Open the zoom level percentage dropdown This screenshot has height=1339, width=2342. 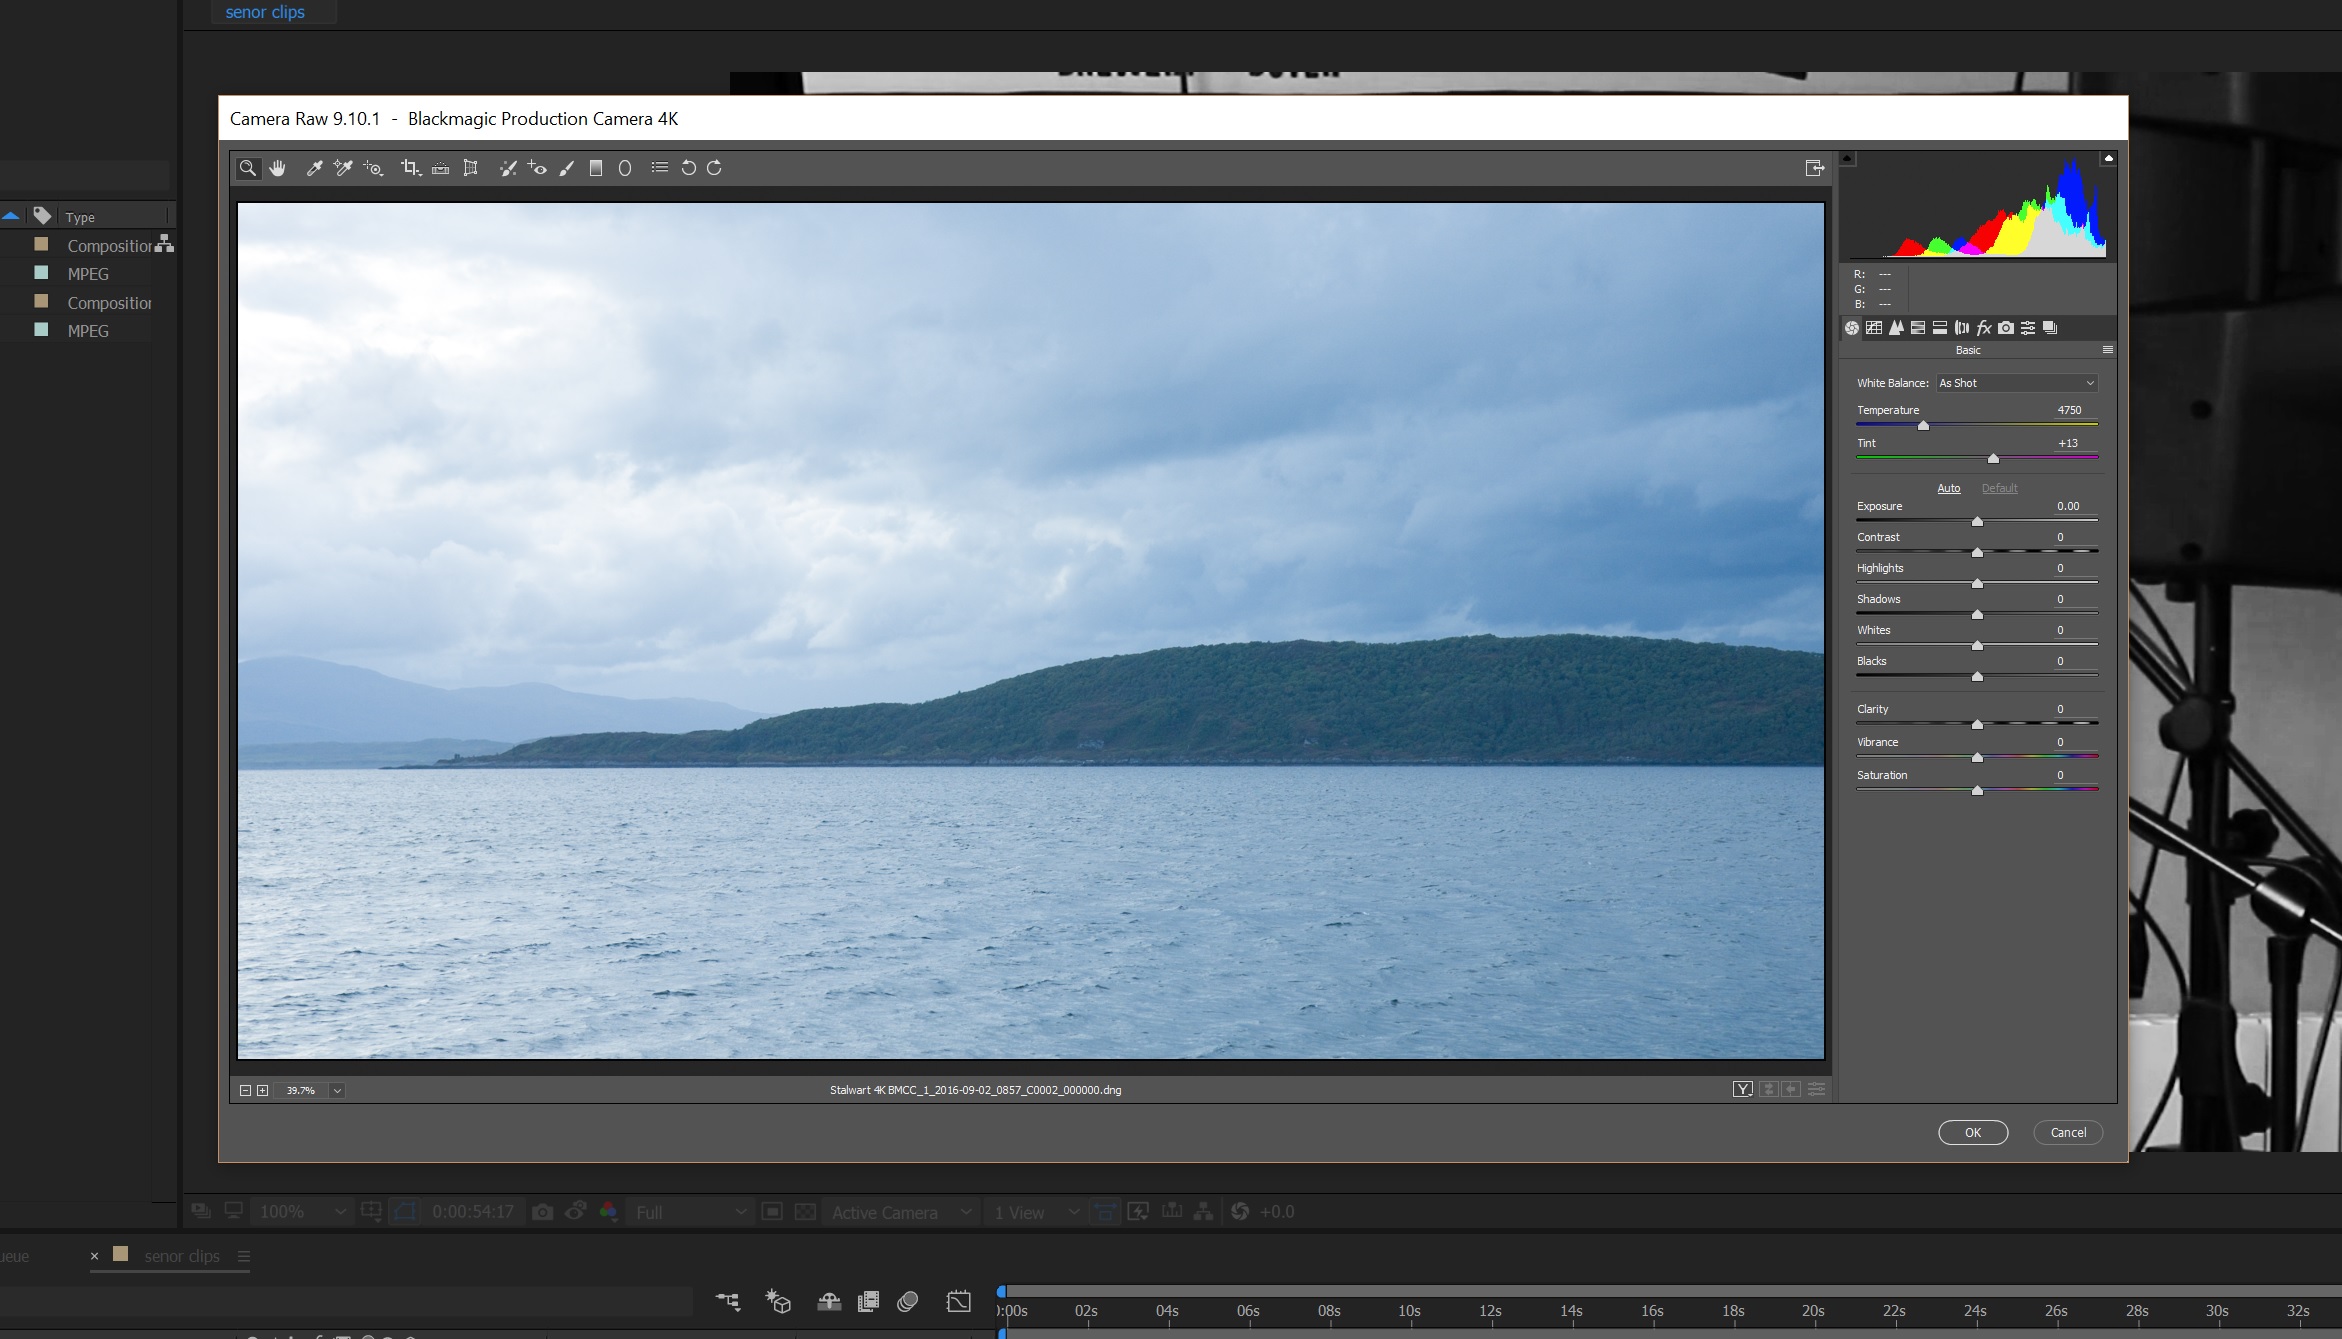pyautogui.click(x=337, y=1090)
